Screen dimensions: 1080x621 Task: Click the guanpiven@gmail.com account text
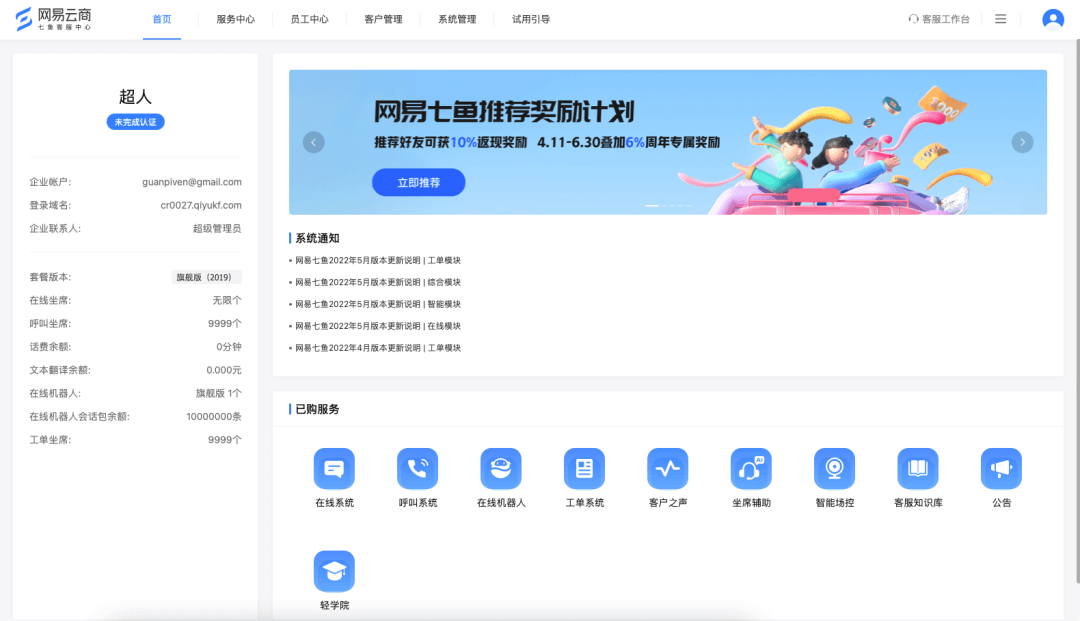coord(191,182)
